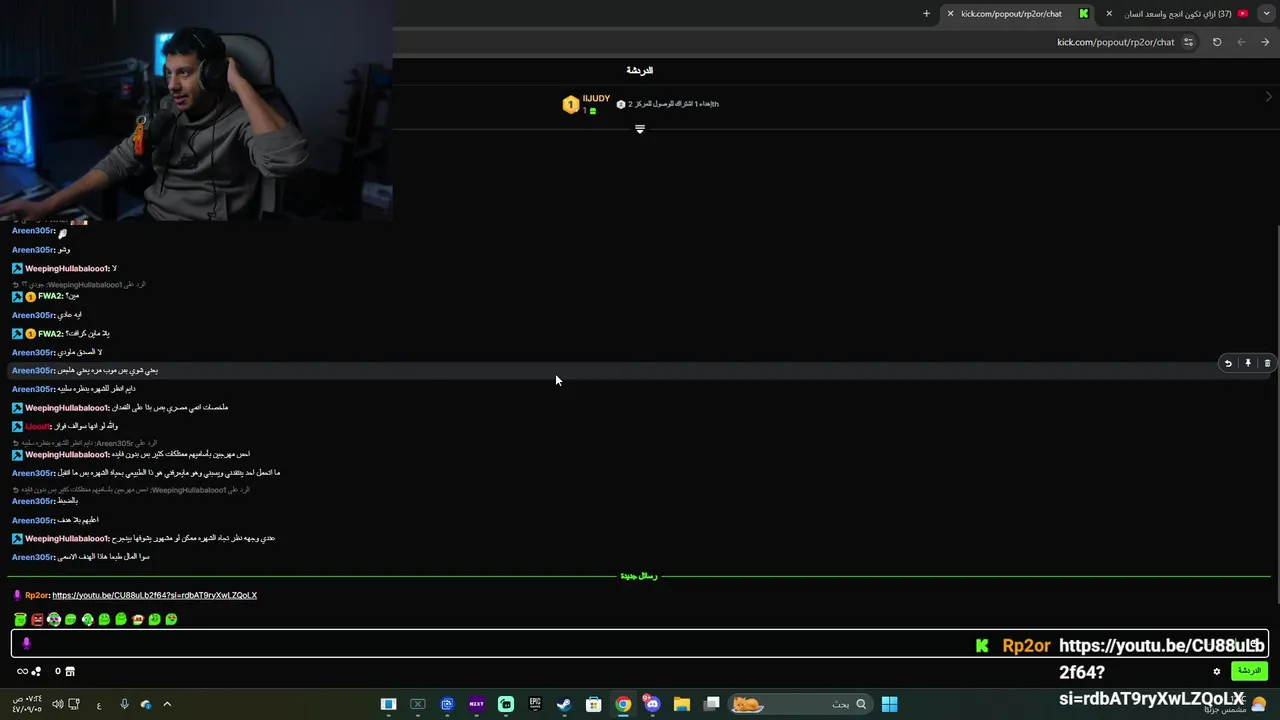Screen dimensions: 1280x720
Task: Open volume control in system tray
Action: tap(57, 704)
